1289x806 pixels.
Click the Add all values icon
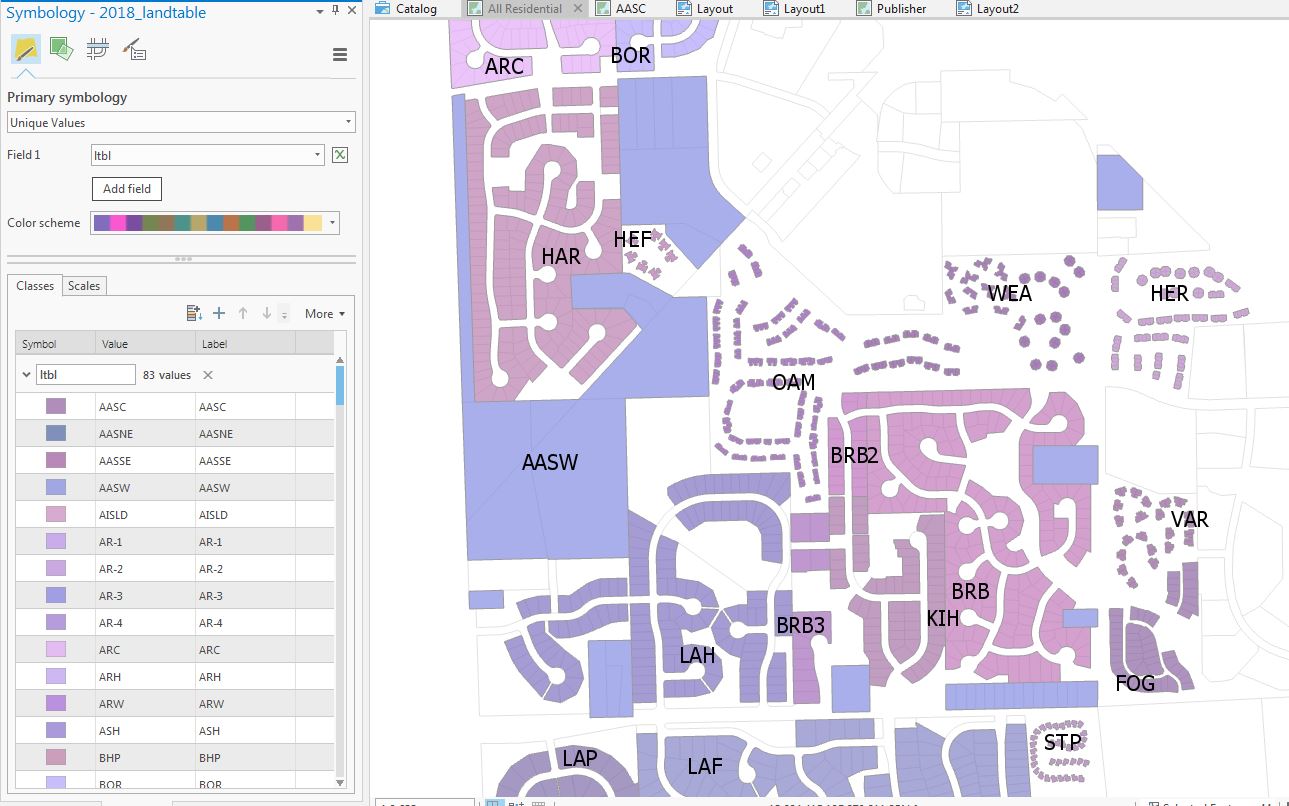pyautogui.click(x=195, y=313)
